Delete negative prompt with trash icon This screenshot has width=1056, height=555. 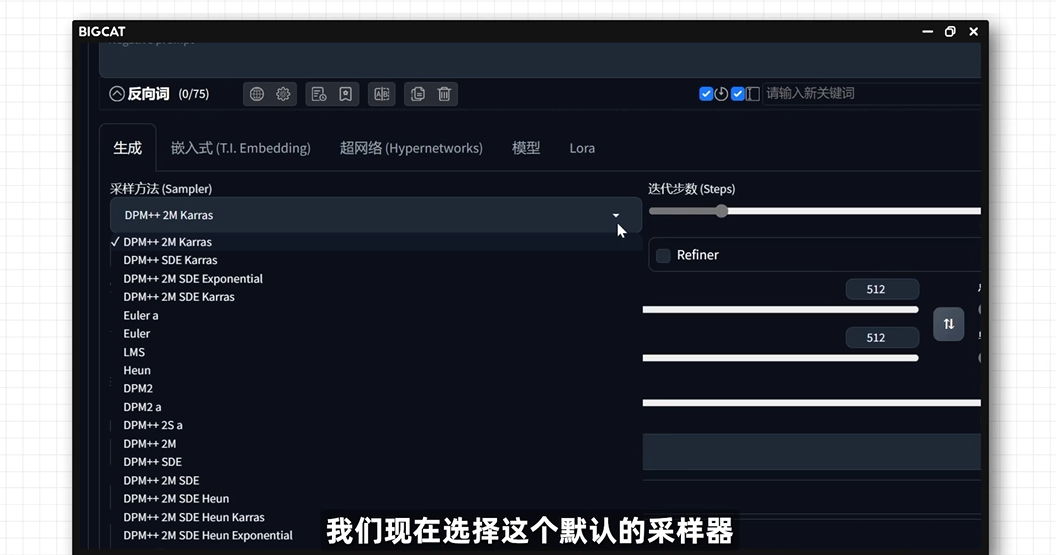click(444, 94)
